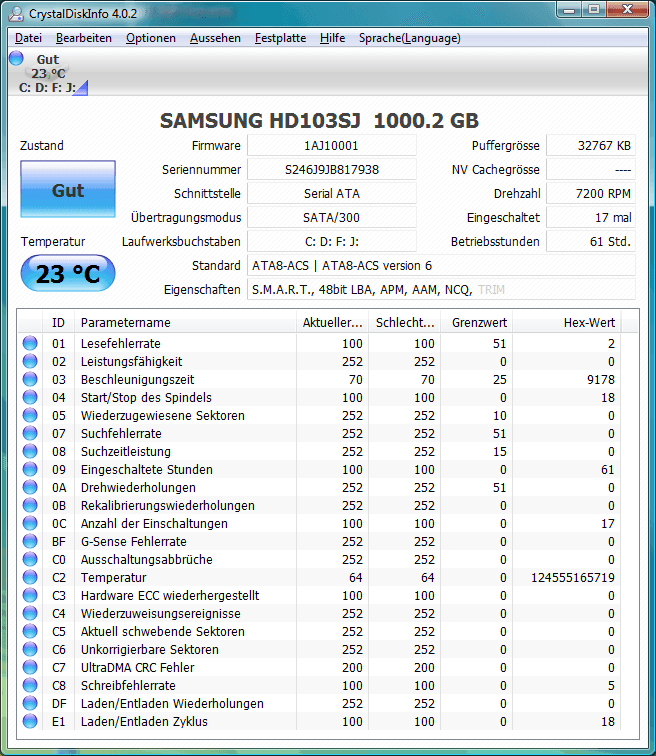The height and width of the screenshot is (756, 656).
Task: Select the Lesefehlerrate parameter name
Action: pyautogui.click(x=120, y=343)
